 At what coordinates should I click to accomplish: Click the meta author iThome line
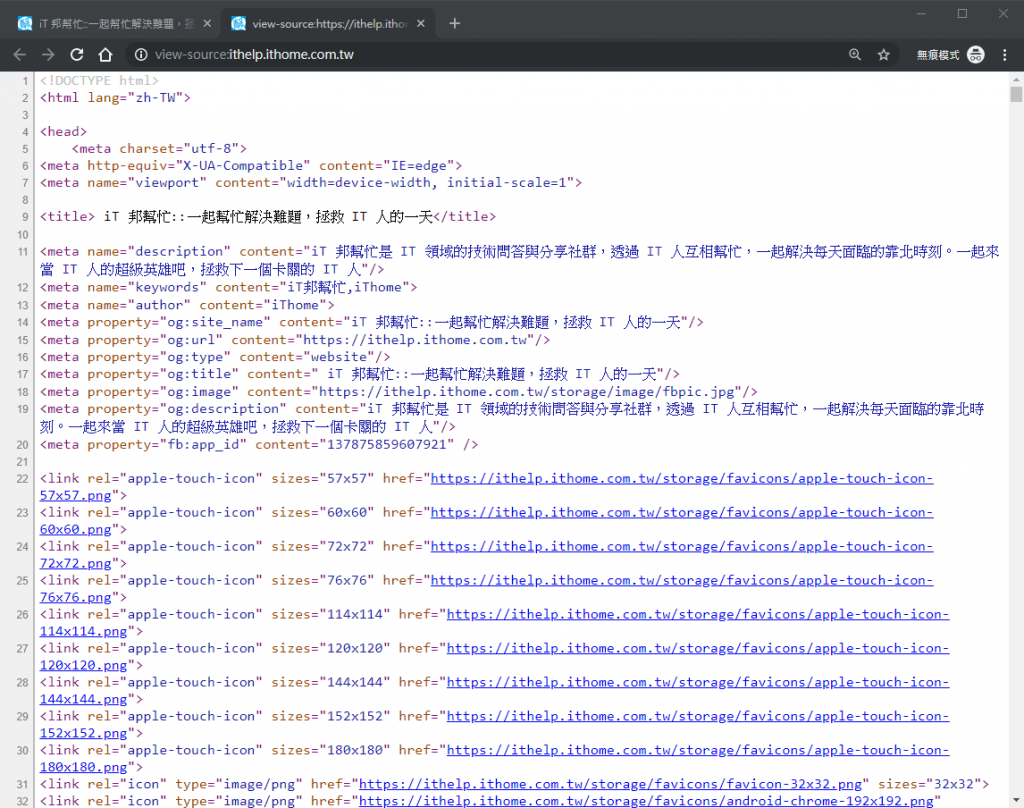pyautogui.click(x=187, y=305)
